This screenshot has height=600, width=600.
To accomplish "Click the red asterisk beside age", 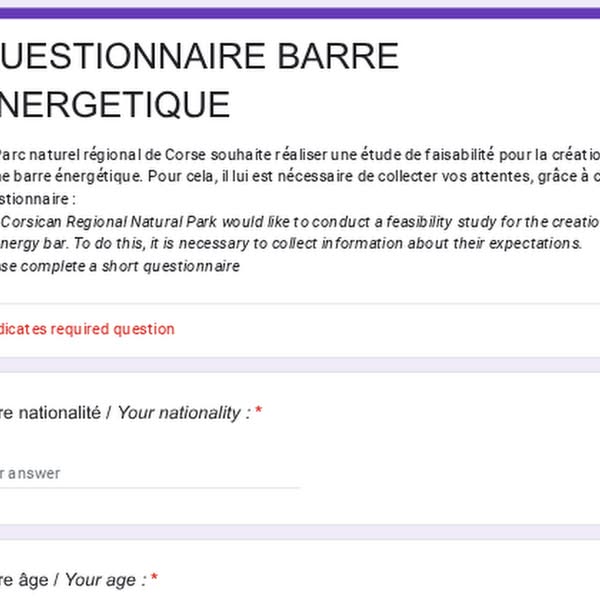I will [x=154, y=580].
